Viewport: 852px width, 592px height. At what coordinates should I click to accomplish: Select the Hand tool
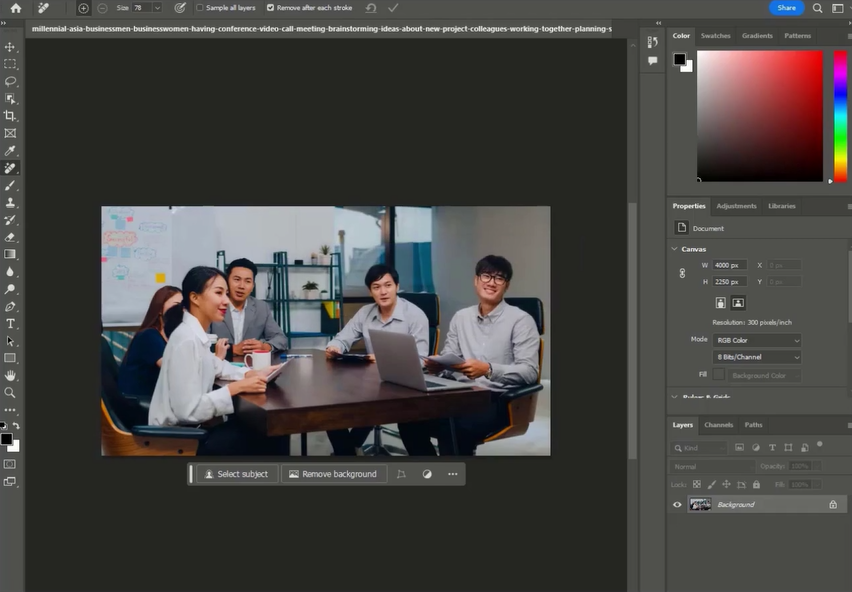click(10, 375)
